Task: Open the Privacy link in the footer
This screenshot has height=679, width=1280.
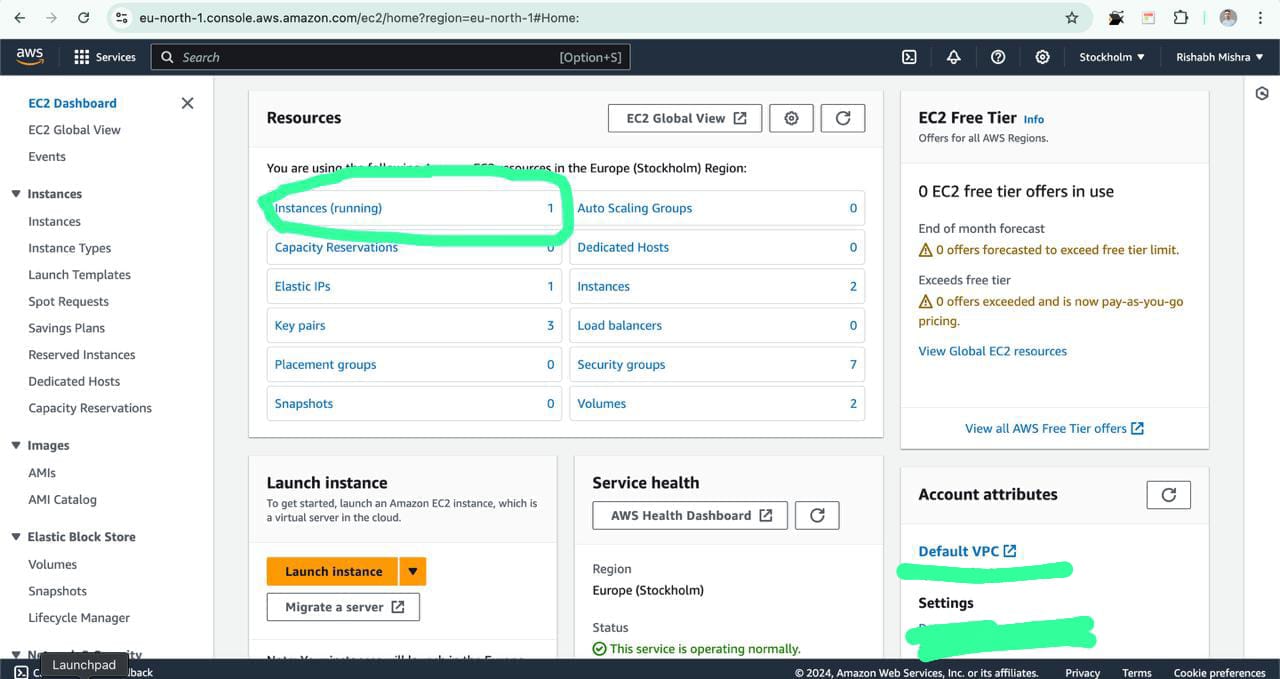Action: (1082, 672)
